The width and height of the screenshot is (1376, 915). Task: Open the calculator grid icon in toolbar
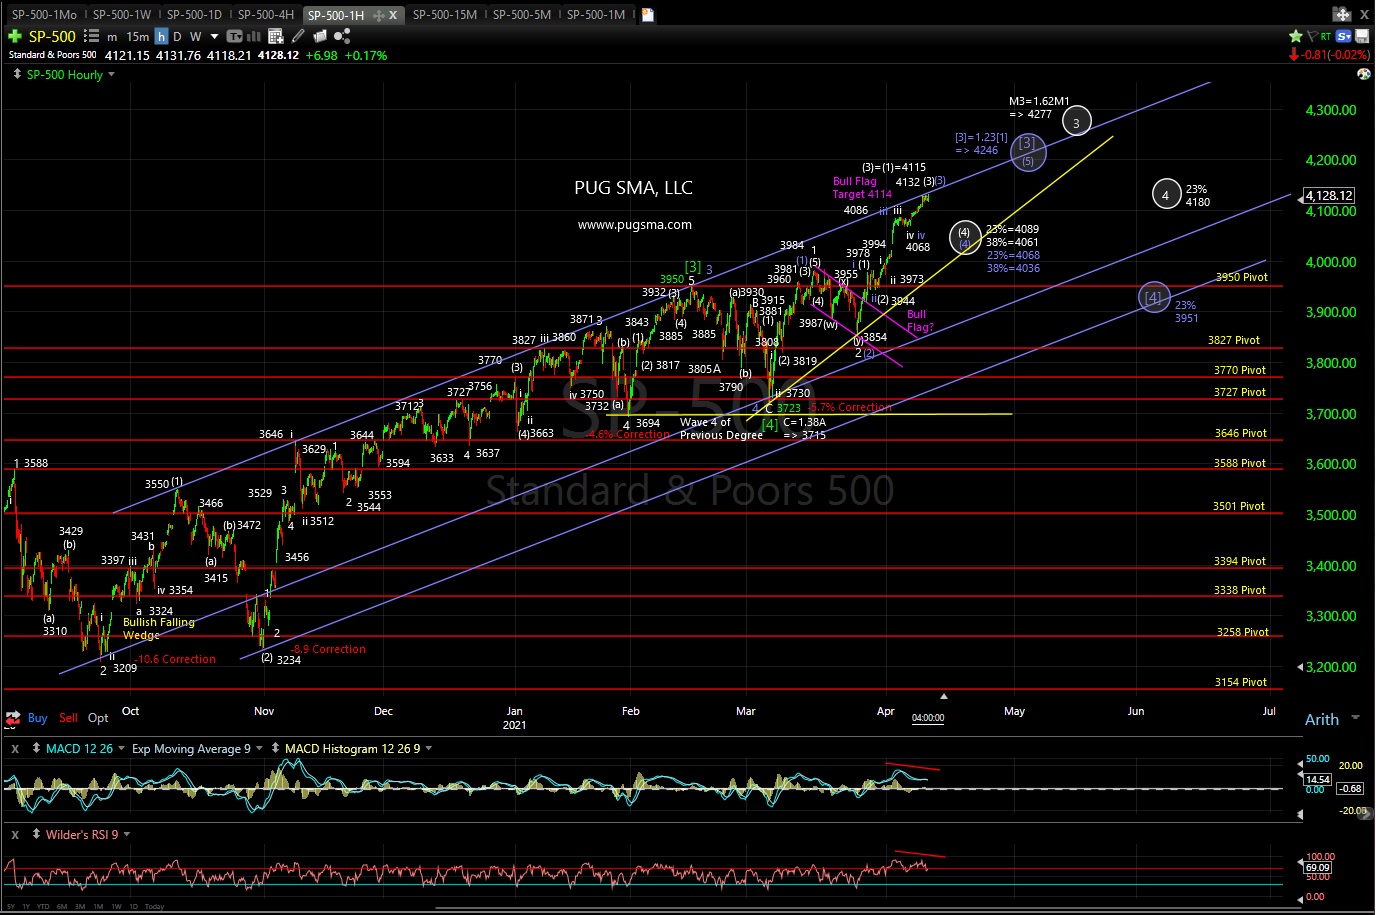tap(276, 36)
